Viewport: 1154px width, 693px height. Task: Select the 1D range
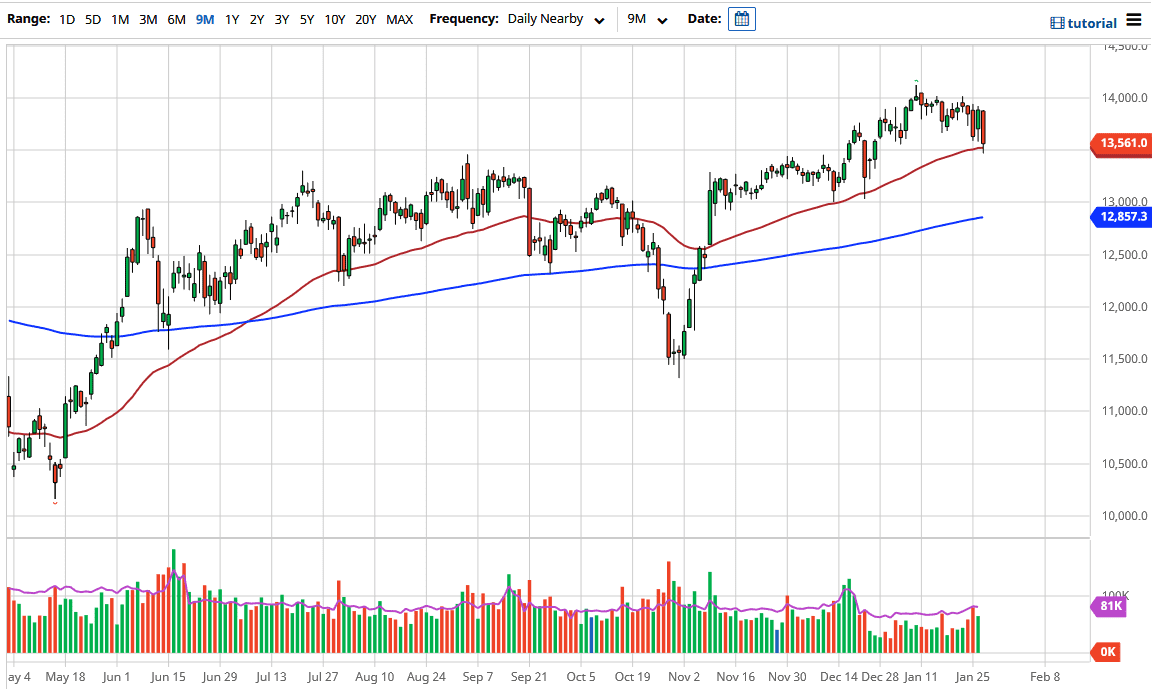coord(66,18)
